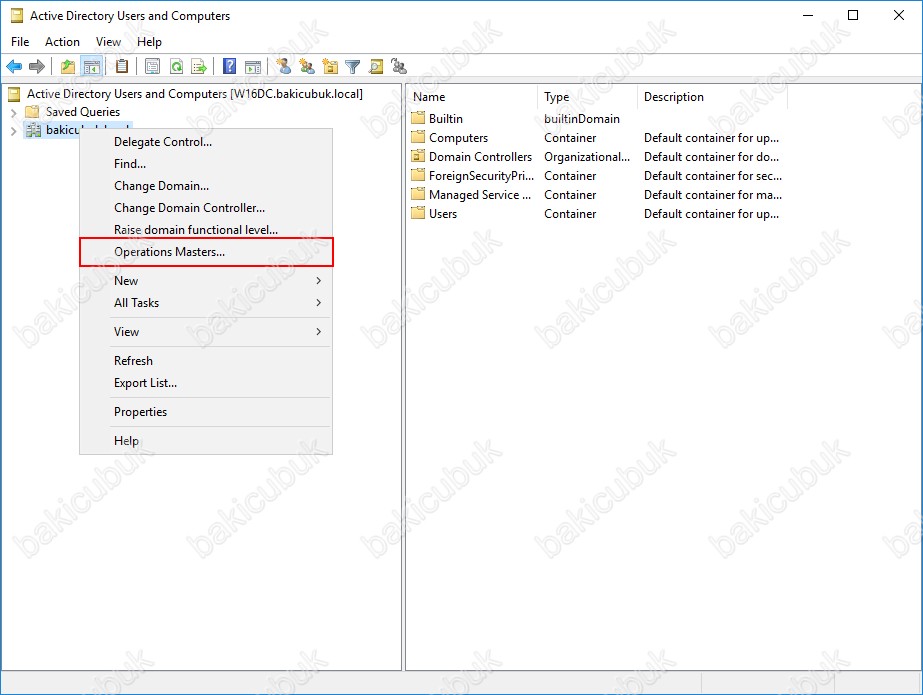Screen dimensions: 923x695
Task: Select Active Directory Users and Computers root node
Action: click(195, 94)
